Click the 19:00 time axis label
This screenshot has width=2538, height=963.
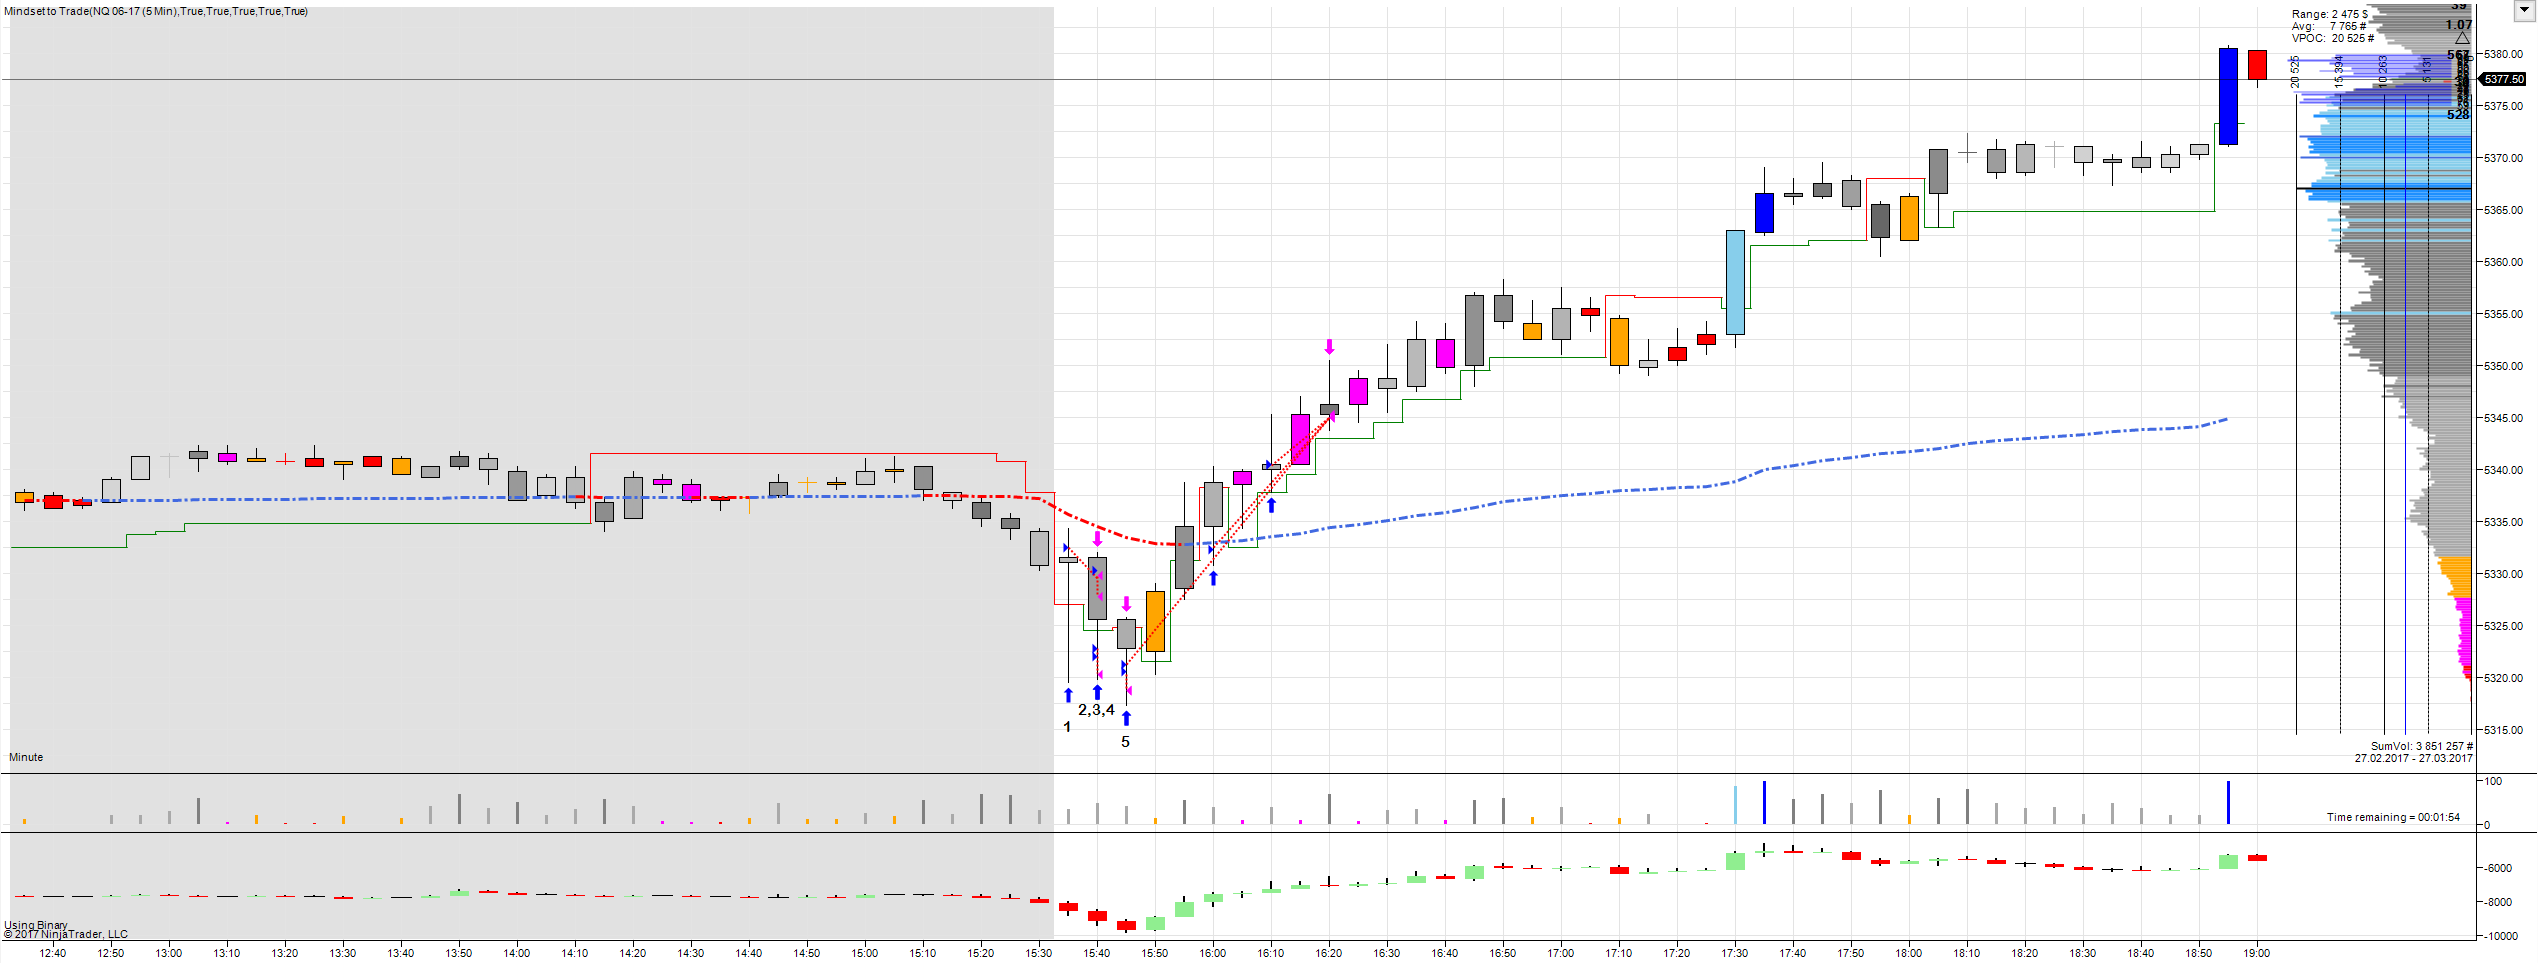(2256, 953)
